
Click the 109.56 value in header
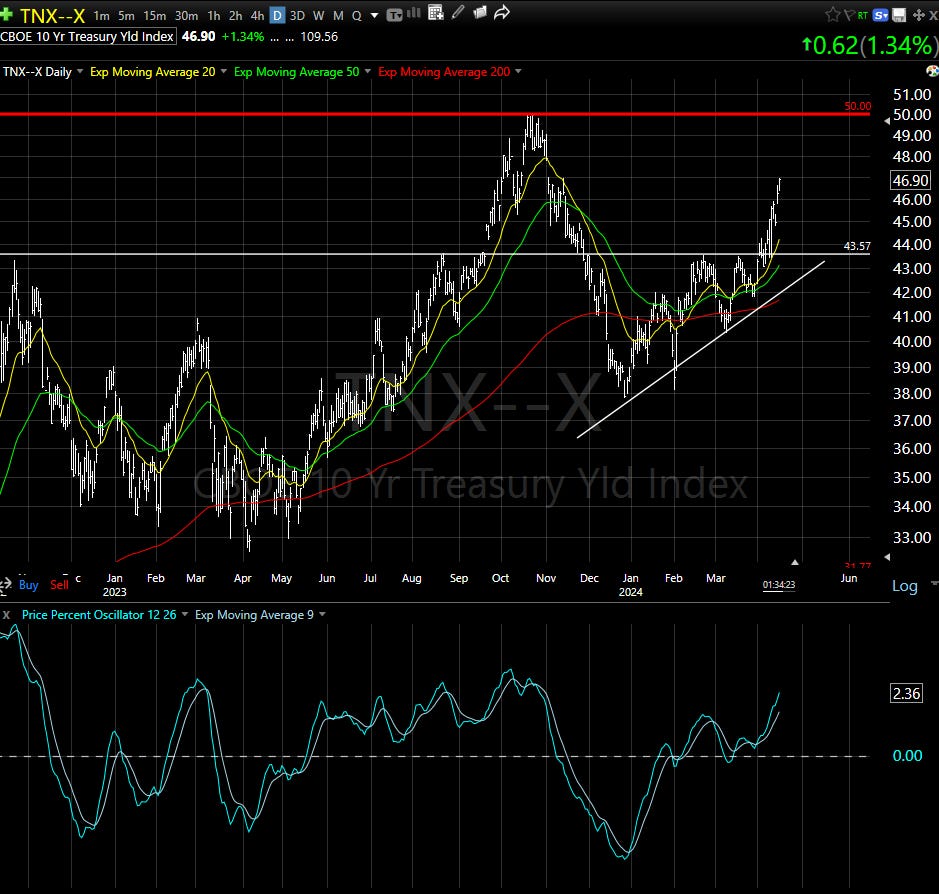(x=319, y=37)
